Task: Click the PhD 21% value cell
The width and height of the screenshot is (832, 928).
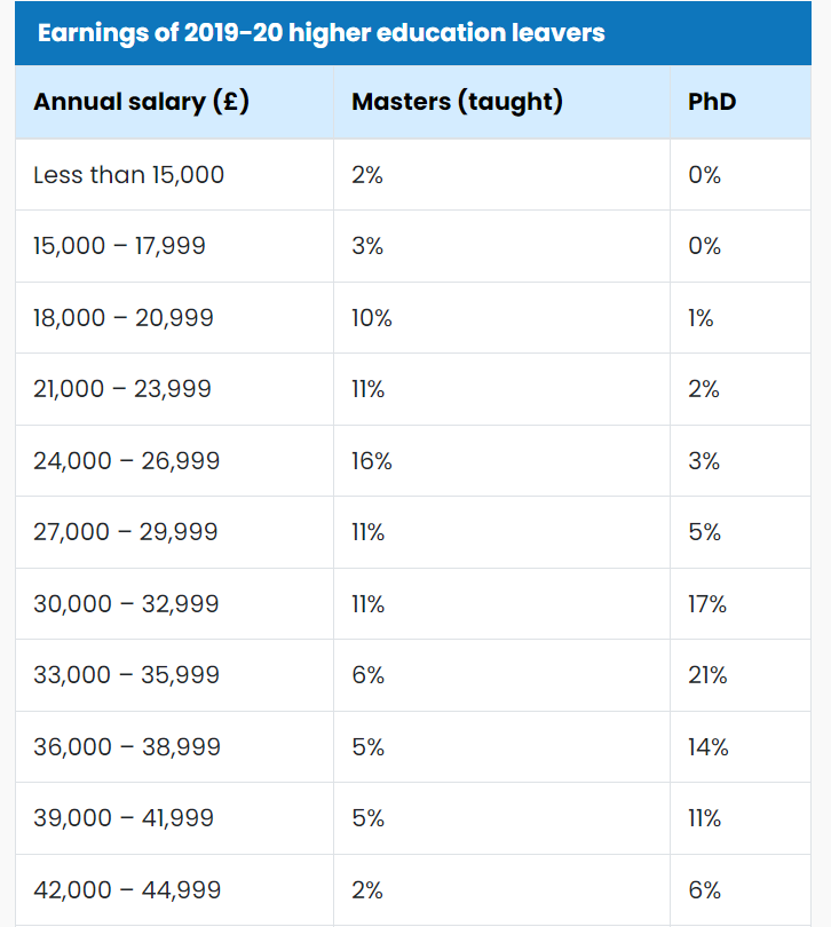Action: click(740, 675)
